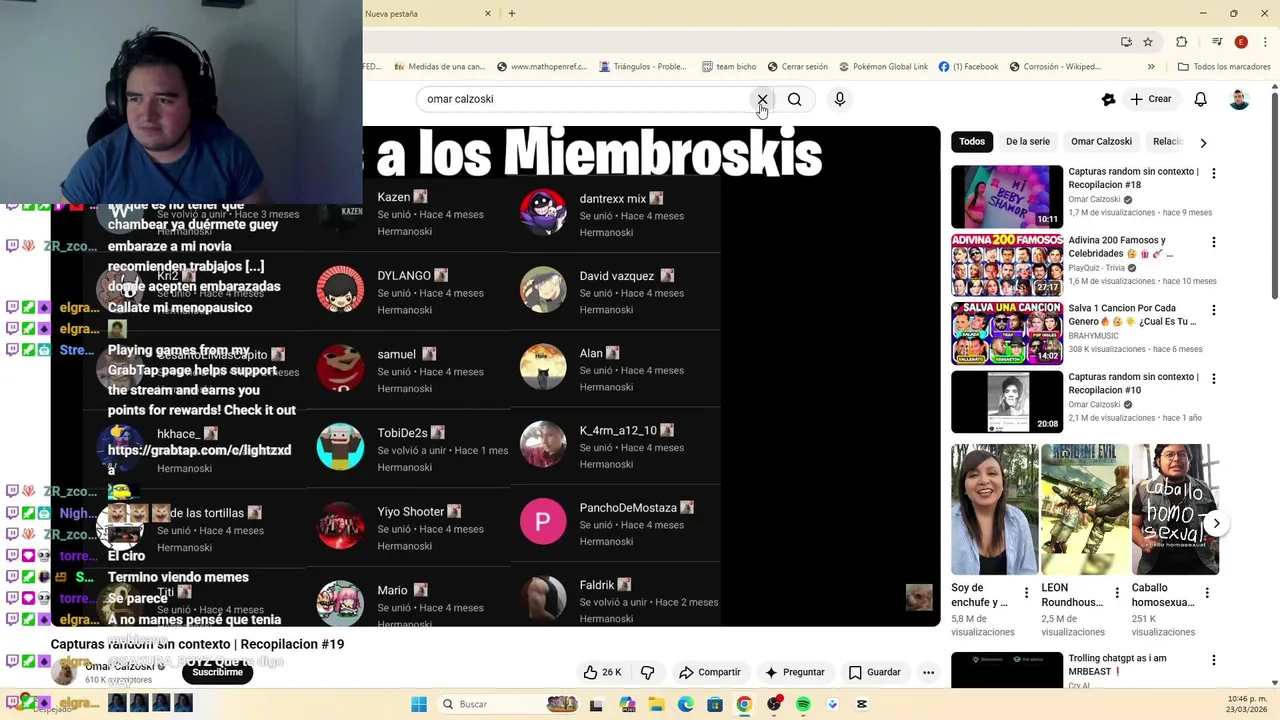Open Microsoft Edge from the taskbar

coord(686,704)
